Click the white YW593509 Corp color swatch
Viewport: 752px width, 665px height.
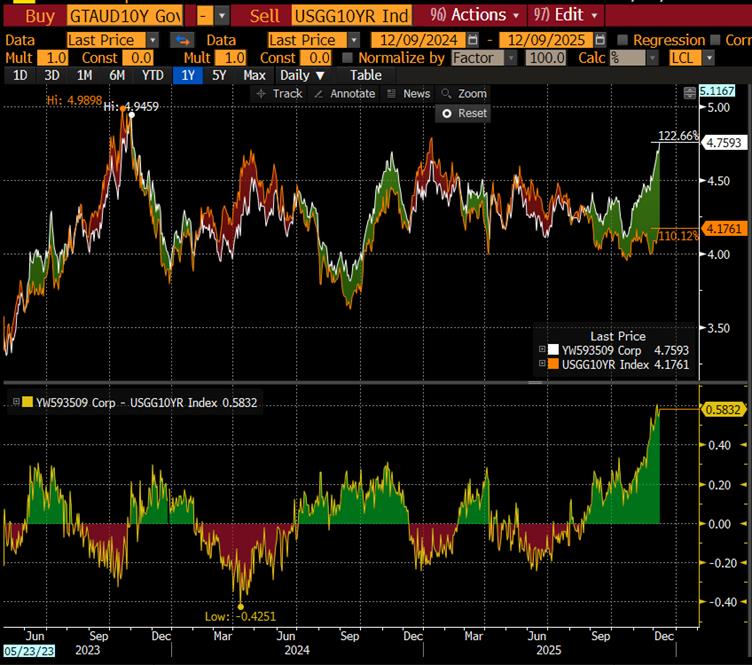click(555, 349)
